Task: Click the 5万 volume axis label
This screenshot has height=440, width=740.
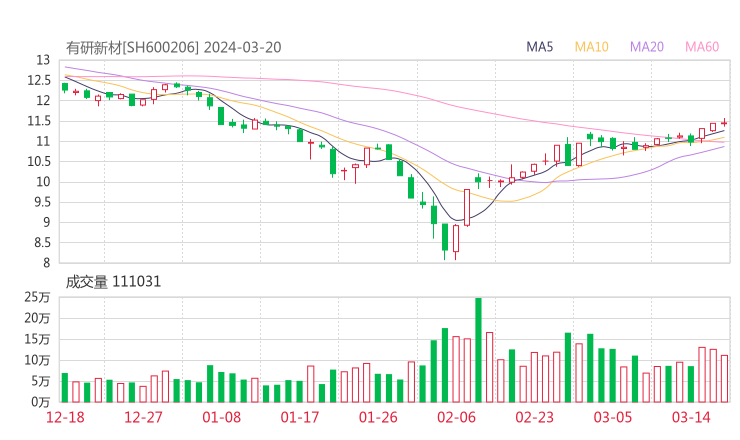Action: point(41,381)
